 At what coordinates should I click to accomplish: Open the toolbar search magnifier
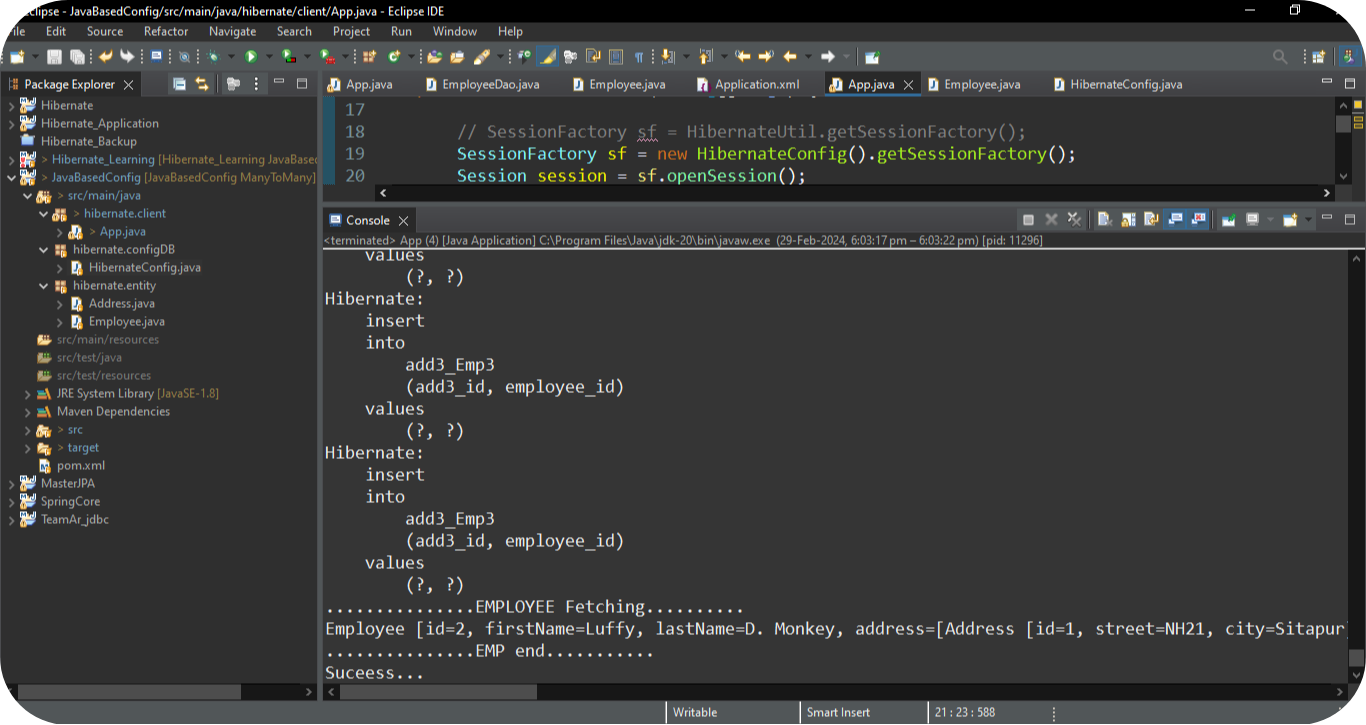pos(1280,57)
